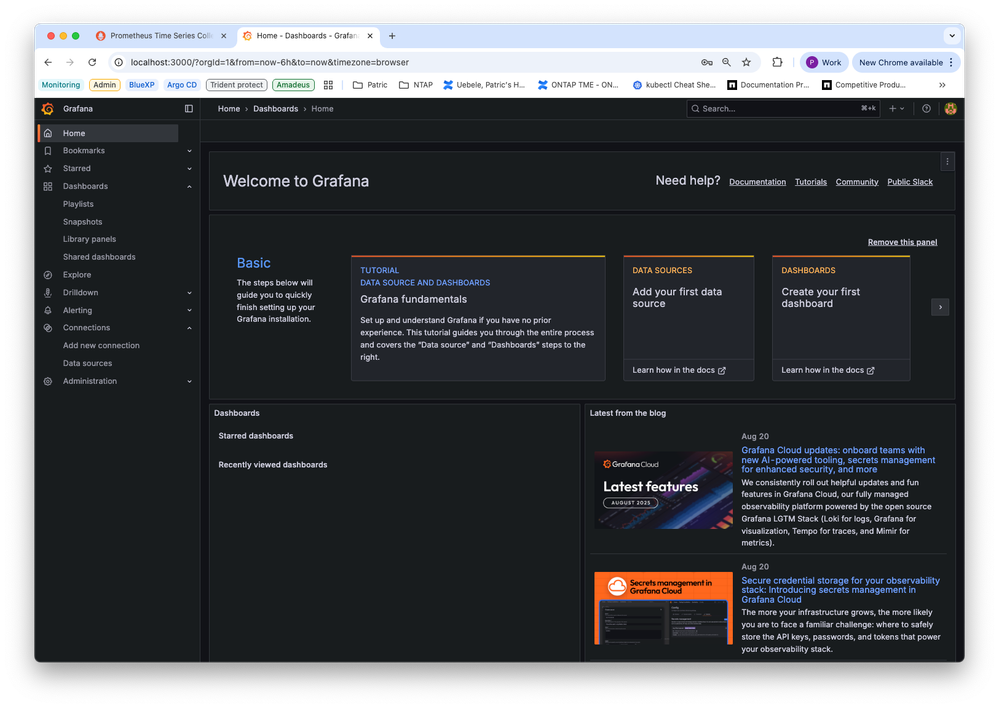Select Playlists under Dashboards
999x708 pixels.
(x=78, y=204)
